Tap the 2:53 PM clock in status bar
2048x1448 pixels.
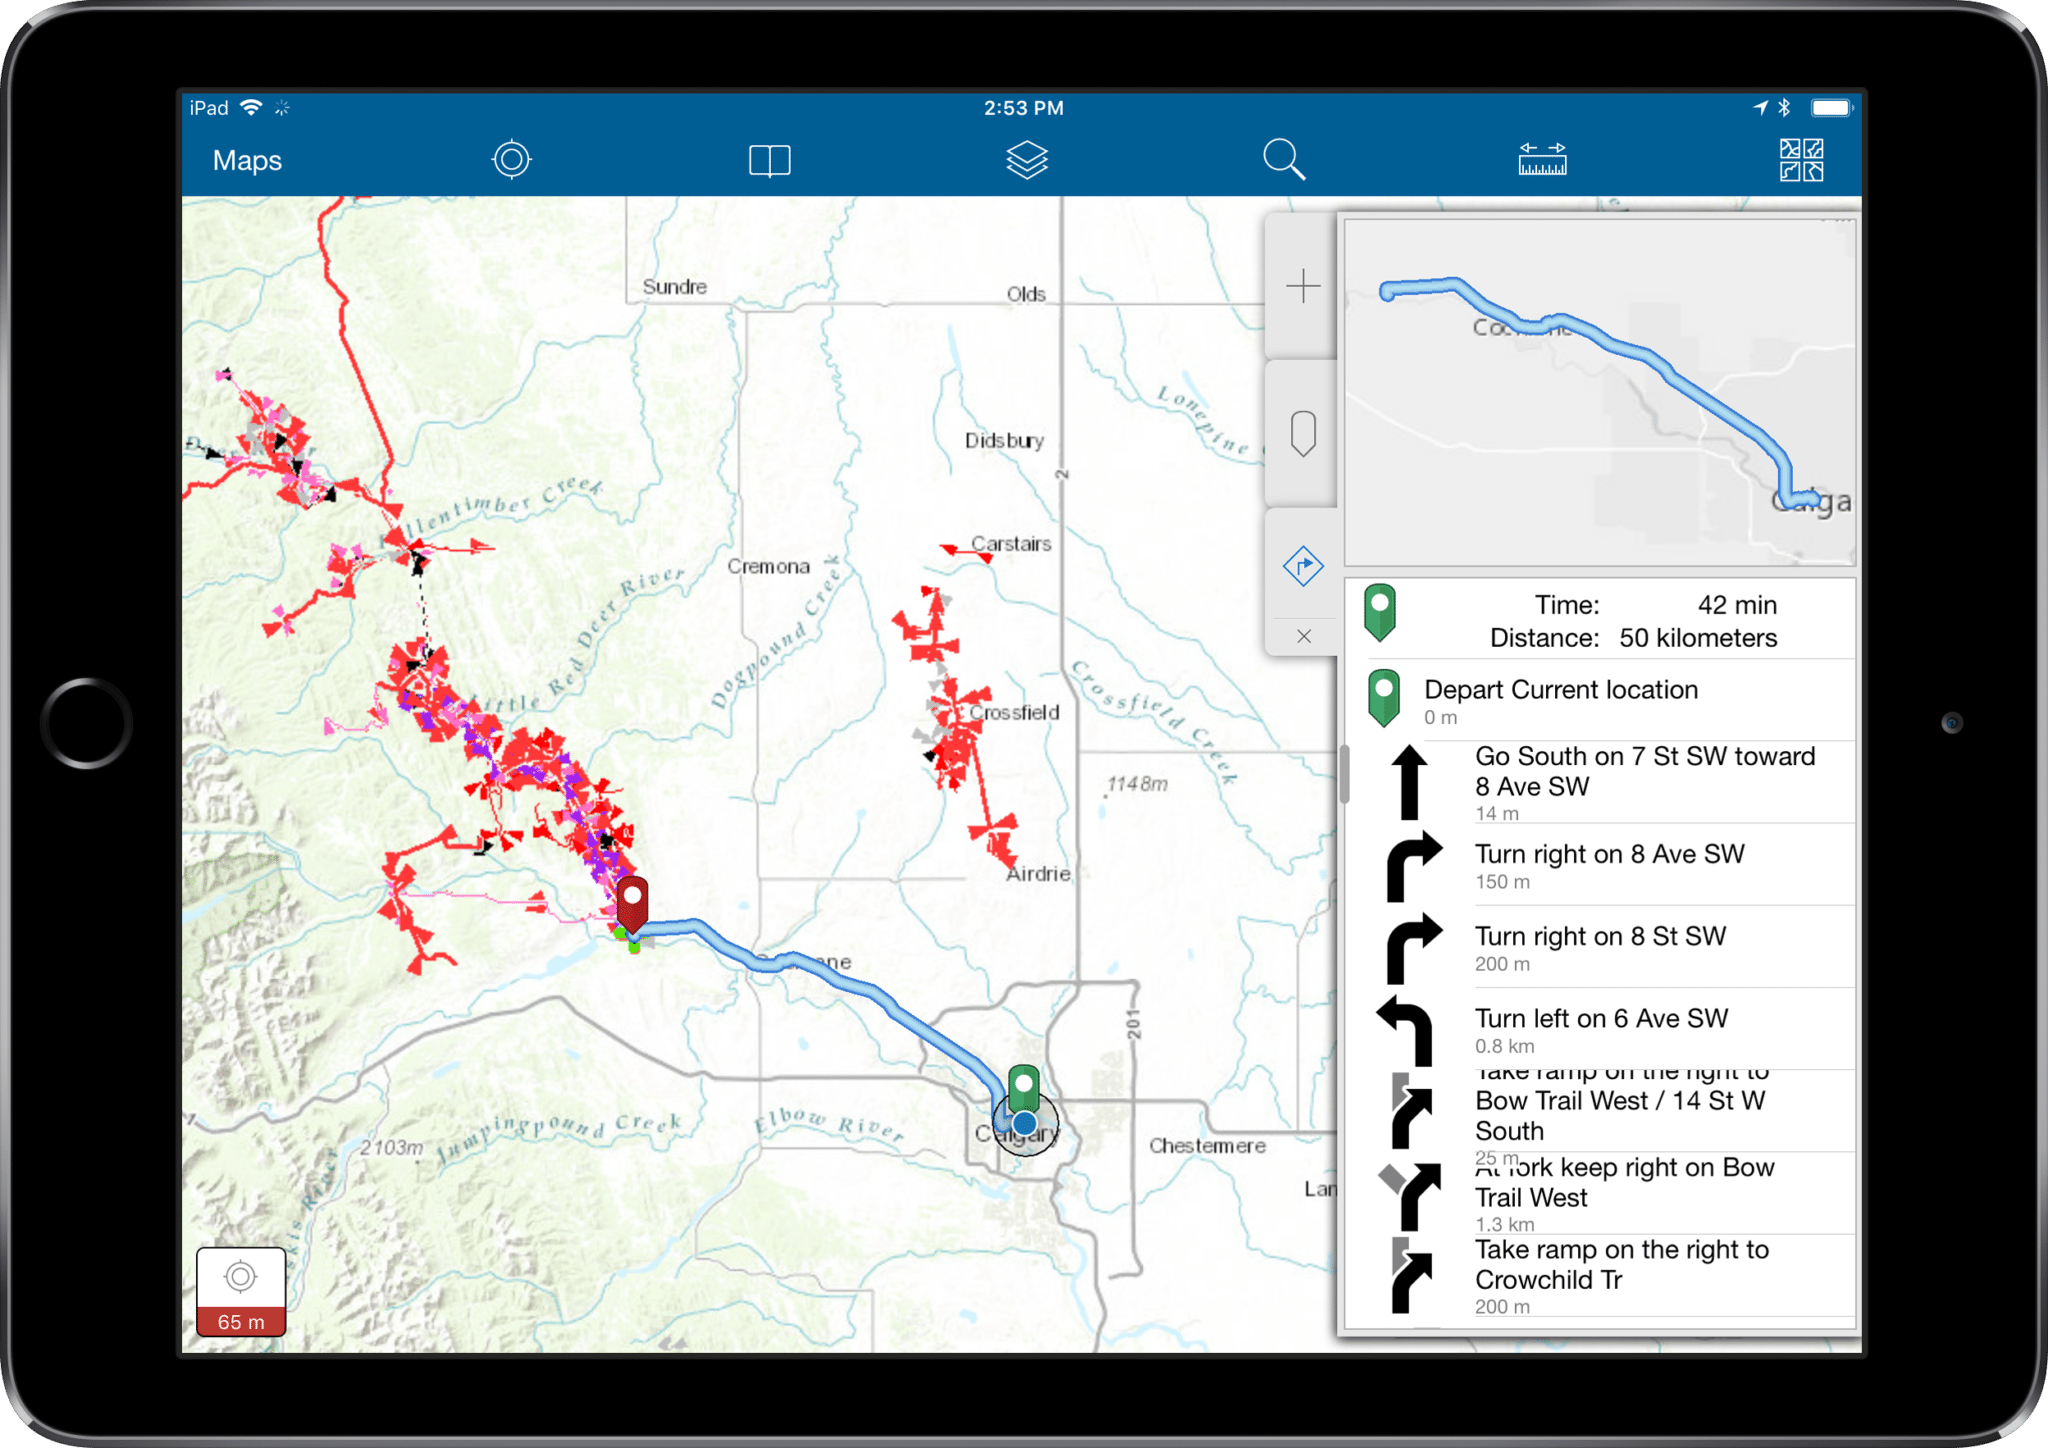(x=1023, y=108)
